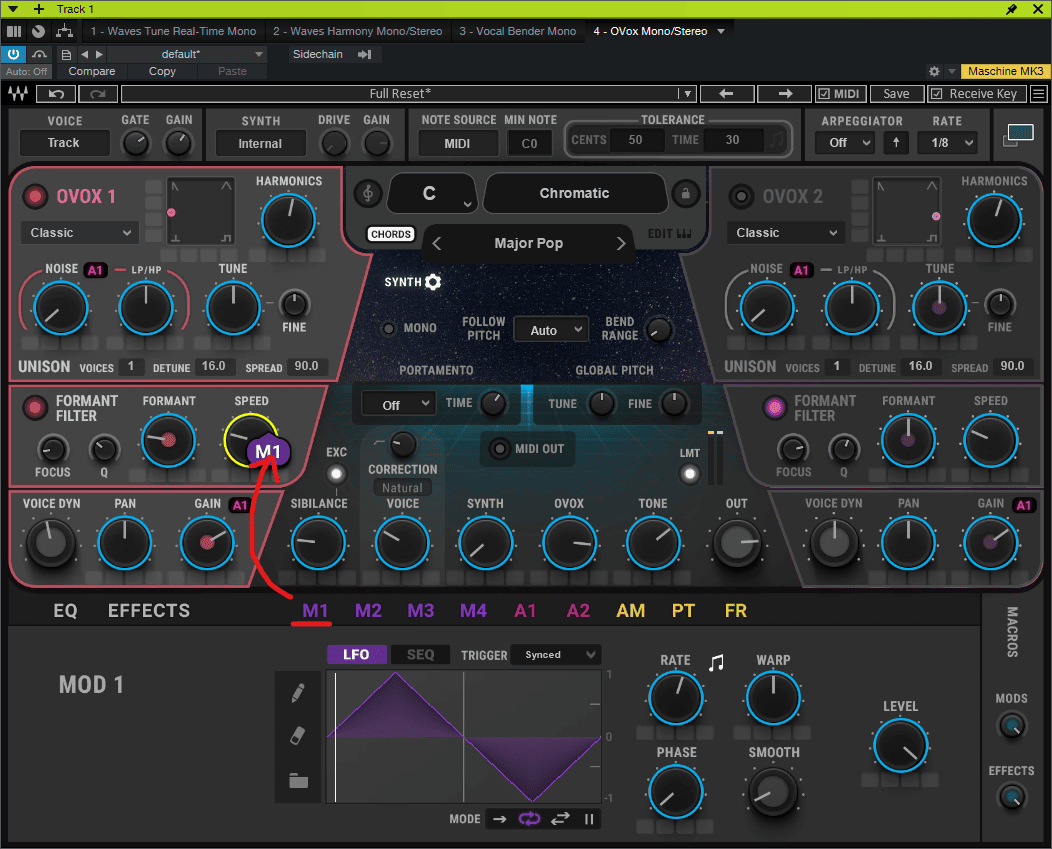
Task: Toggle the MIDI OUT button
Action: coord(500,449)
